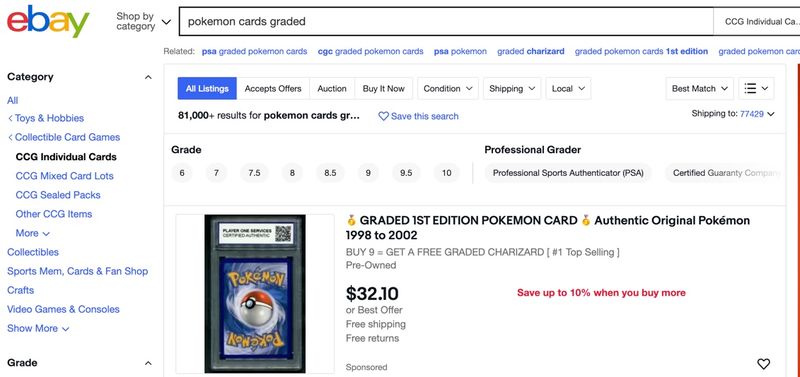Click the eBay logo
This screenshot has height=377, width=800.
tap(48, 21)
